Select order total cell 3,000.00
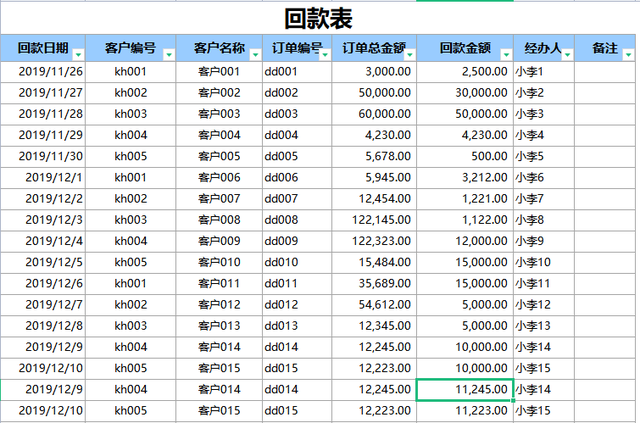640x423 pixels. click(374, 72)
